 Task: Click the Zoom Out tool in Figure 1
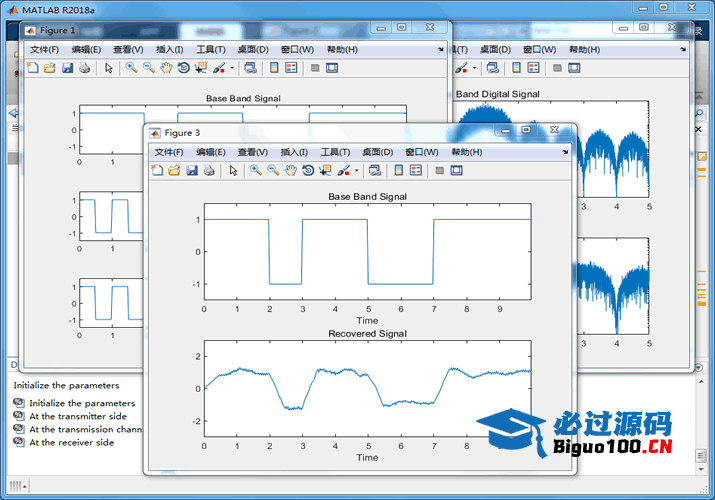point(148,68)
